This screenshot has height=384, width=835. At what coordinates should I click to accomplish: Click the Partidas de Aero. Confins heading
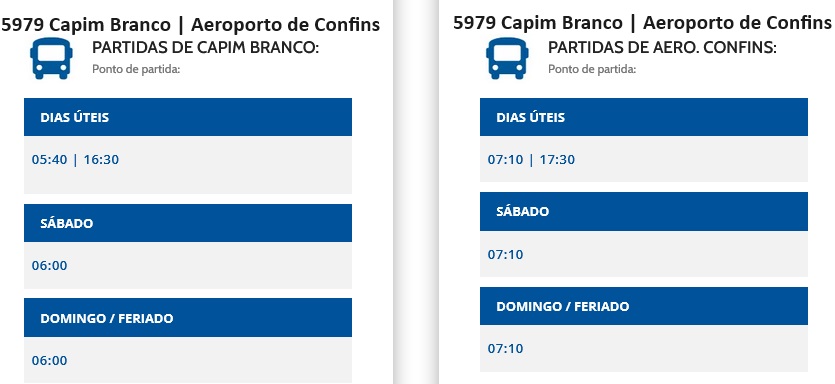point(662,47)
